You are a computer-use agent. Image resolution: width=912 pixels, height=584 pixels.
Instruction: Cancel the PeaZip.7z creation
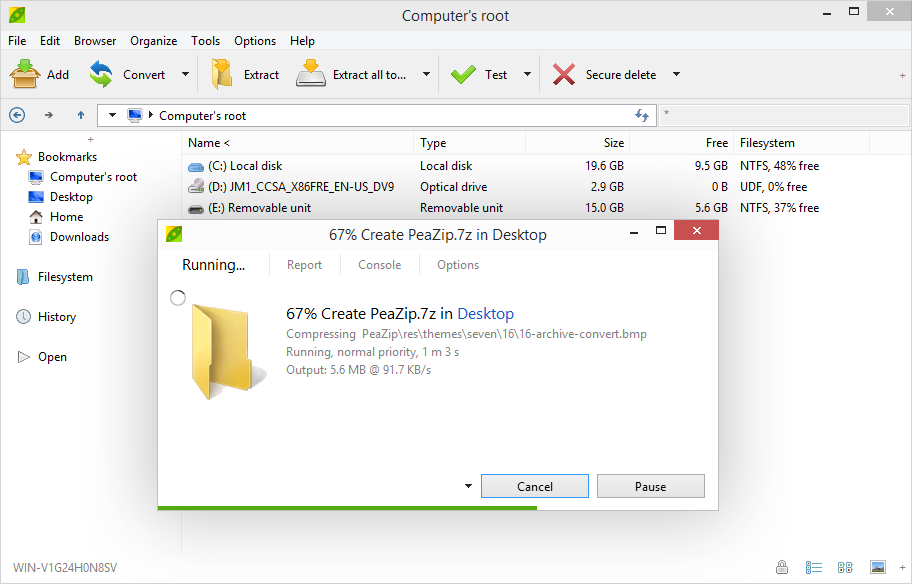pos(535,486)
